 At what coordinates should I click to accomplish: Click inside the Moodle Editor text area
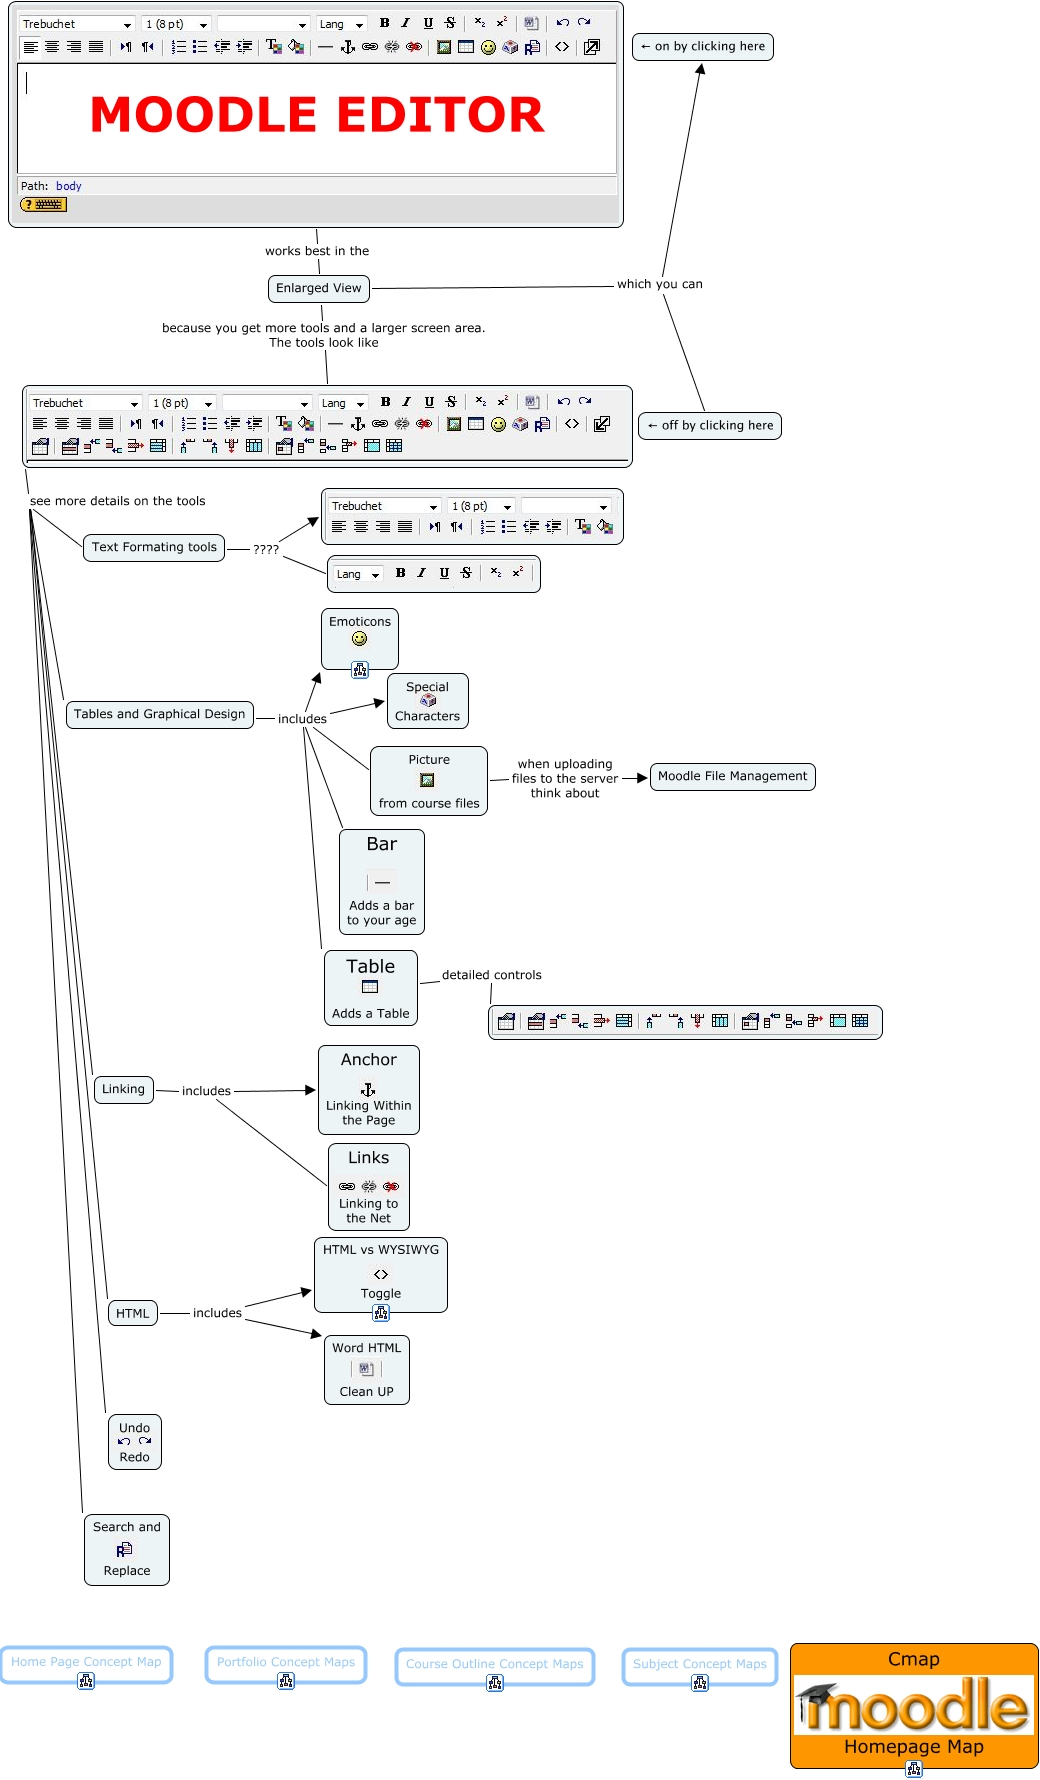[x=316, y=140]
